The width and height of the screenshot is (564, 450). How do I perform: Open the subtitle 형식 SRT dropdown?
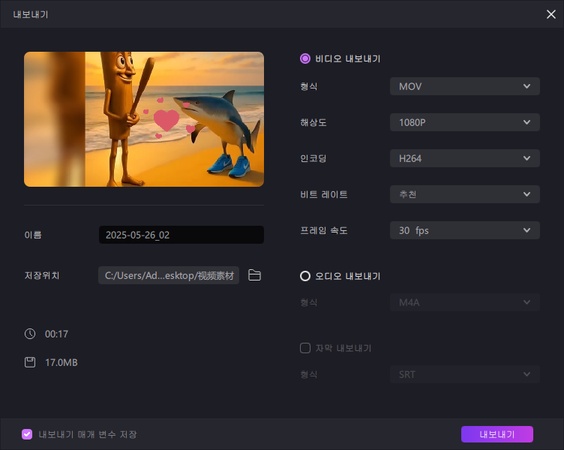(465, 374)
